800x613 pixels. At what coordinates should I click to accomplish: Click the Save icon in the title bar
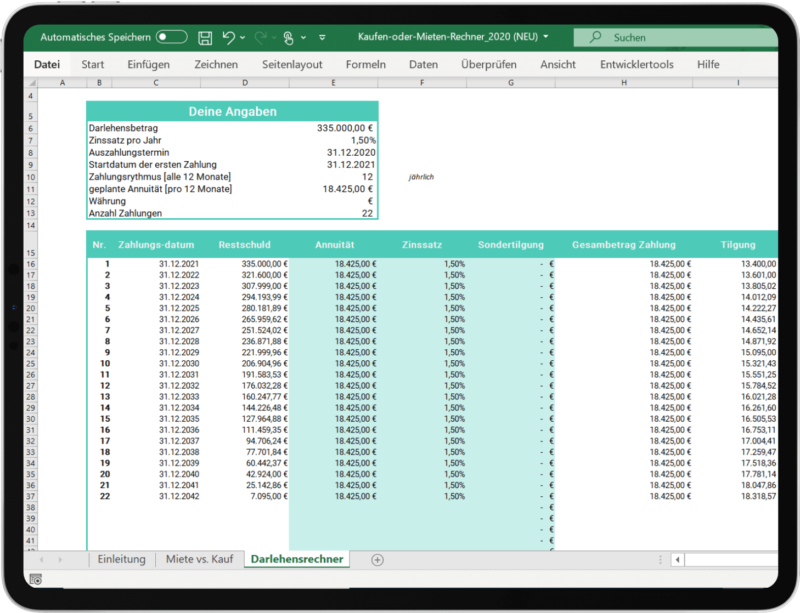(205, 38)
